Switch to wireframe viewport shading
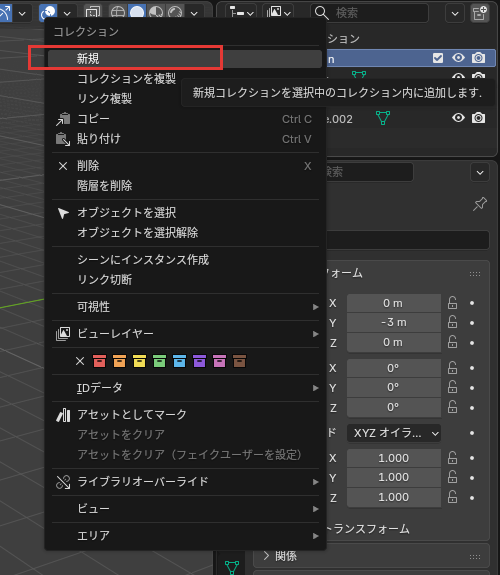The image size is (500, 575). 117,13
